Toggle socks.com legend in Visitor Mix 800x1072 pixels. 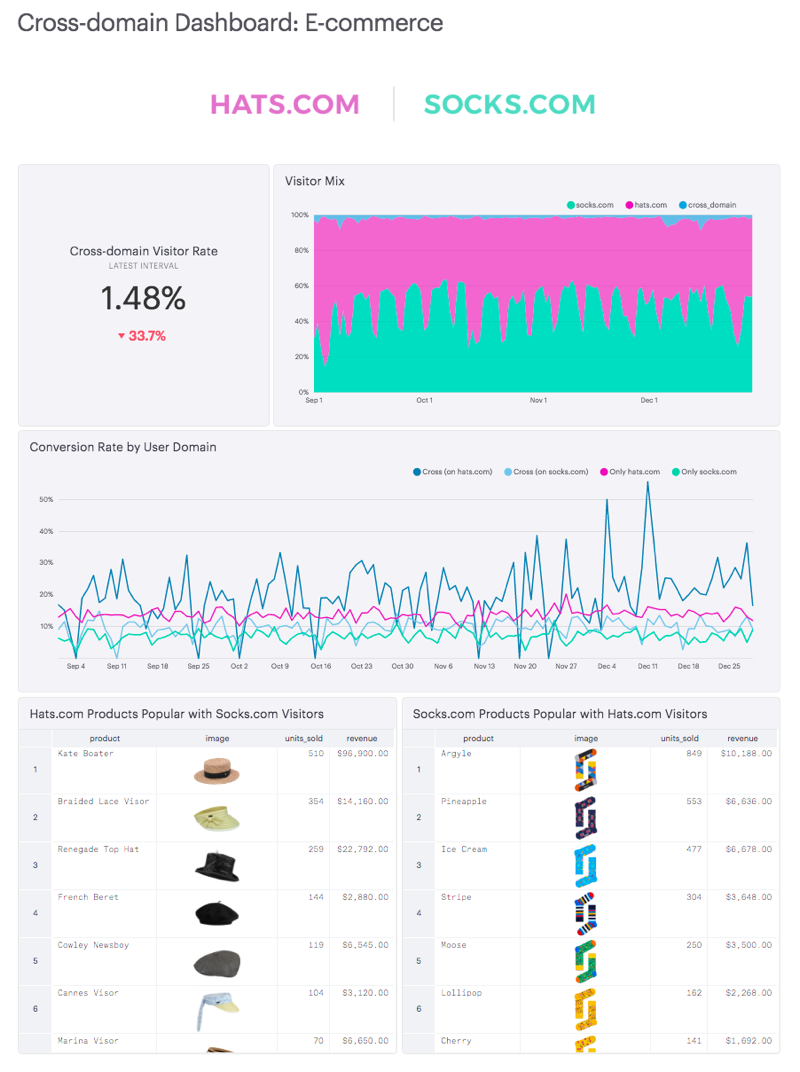pos(590,205)
